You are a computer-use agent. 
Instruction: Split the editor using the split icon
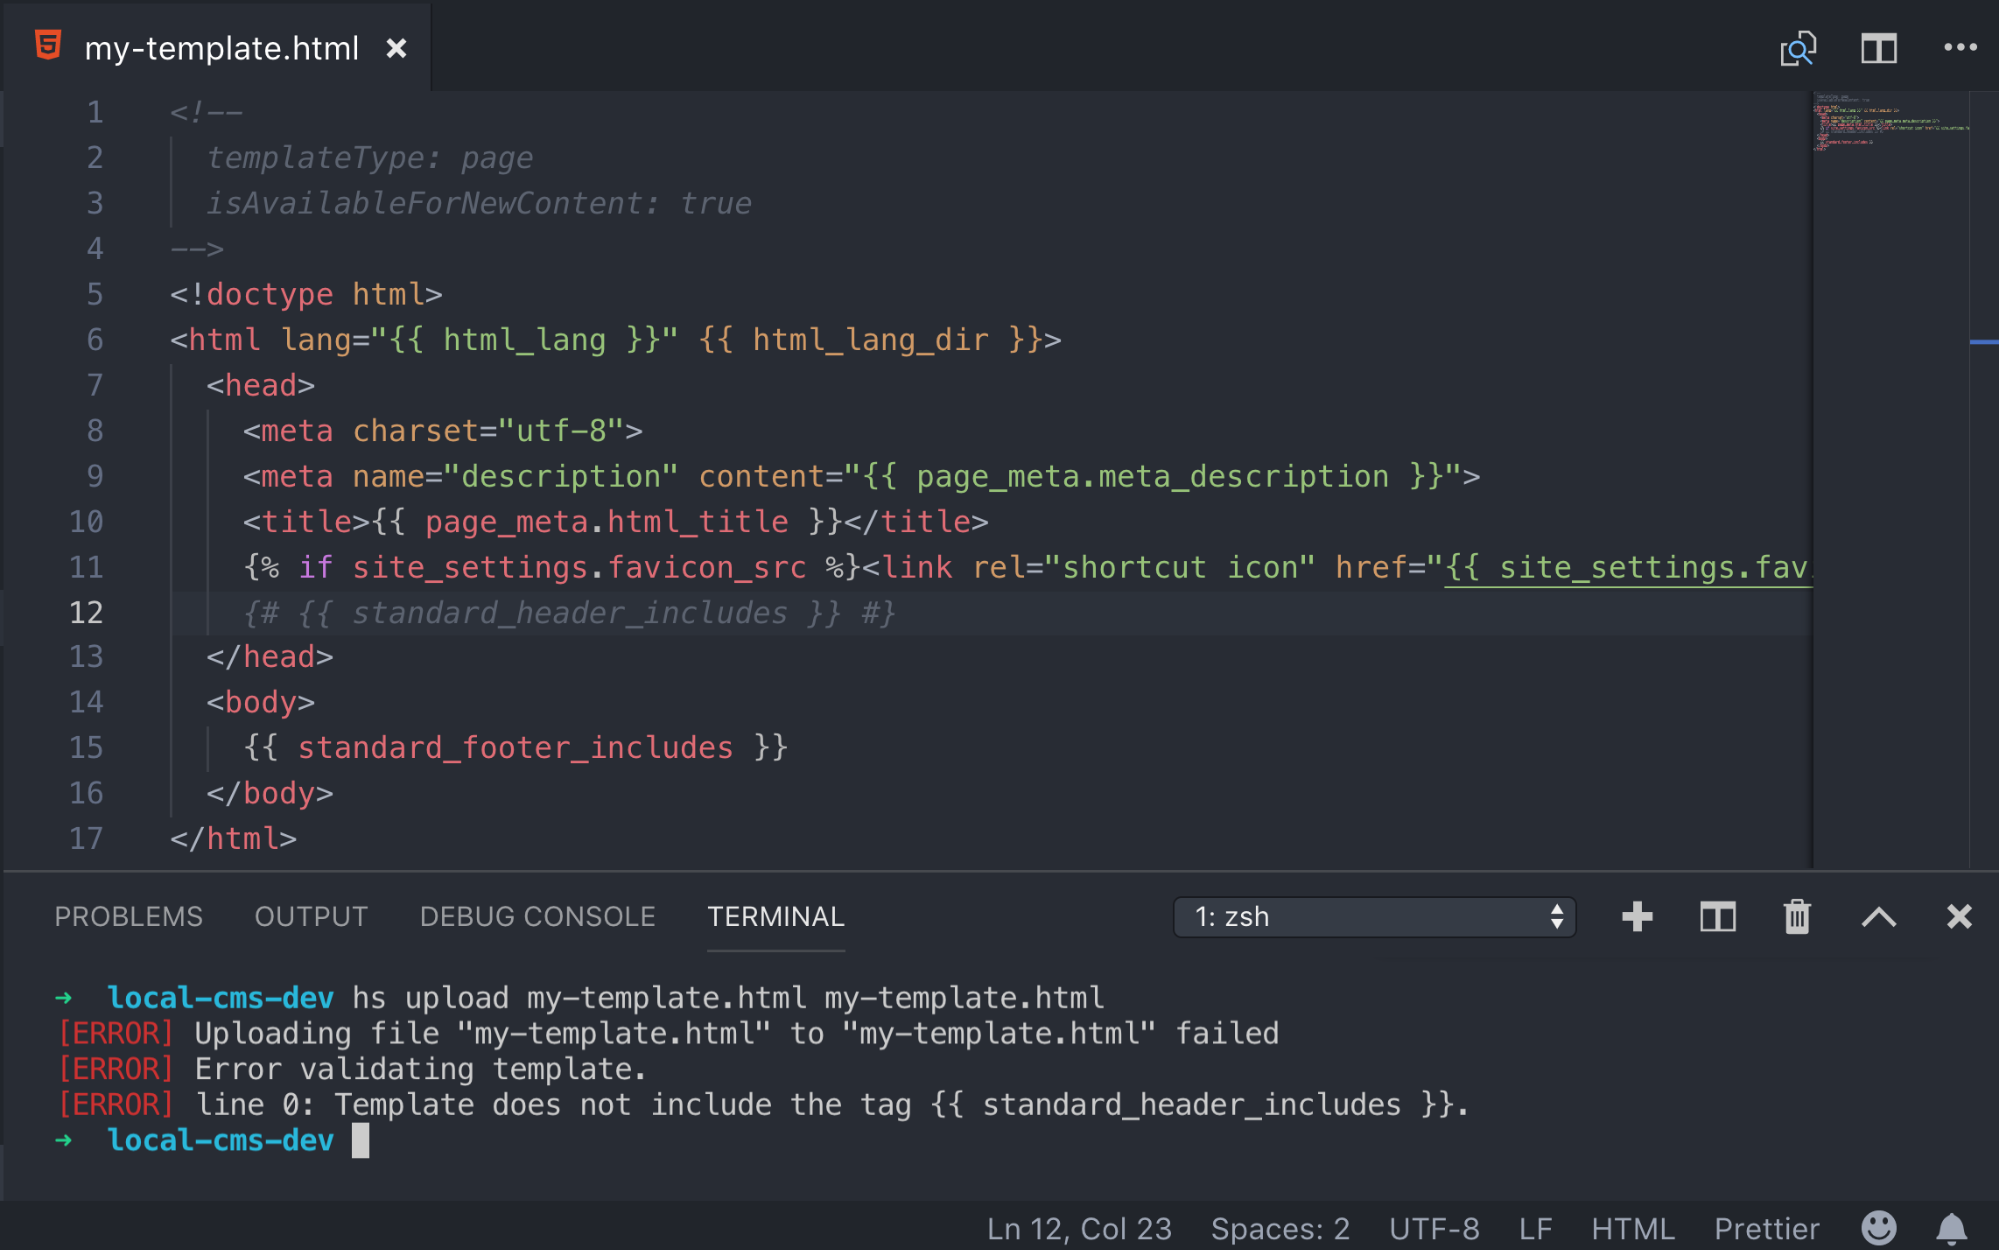coord(1878,47)
